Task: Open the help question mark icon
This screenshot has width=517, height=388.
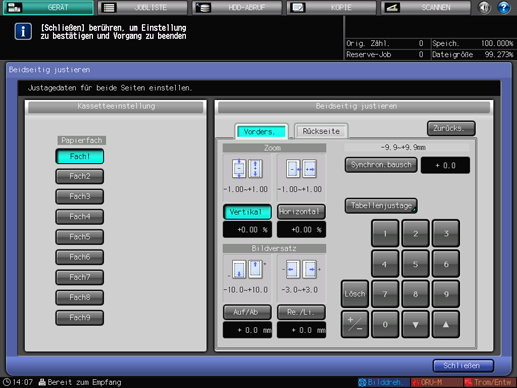Action: [x=504, y=7]
